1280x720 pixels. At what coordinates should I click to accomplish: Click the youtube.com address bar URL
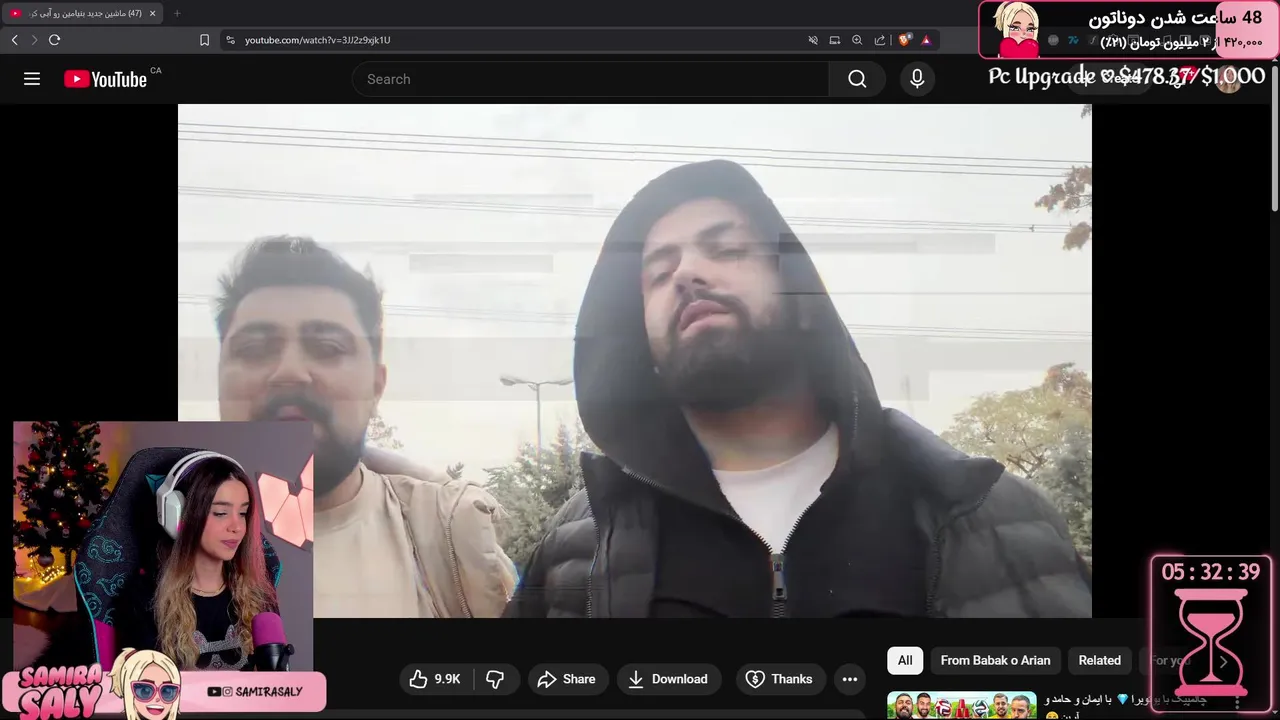coord(317,40)
